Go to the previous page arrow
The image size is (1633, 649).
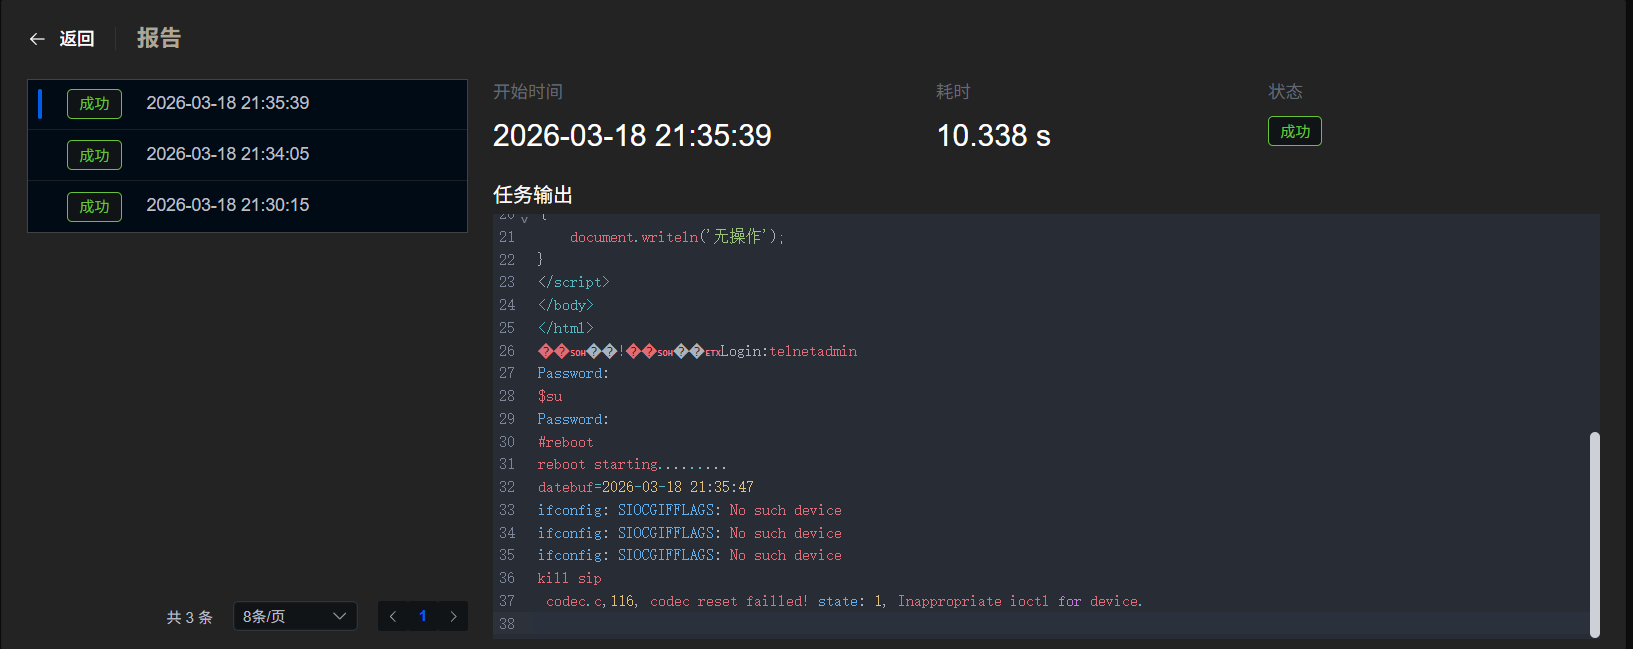coord(393,616)
